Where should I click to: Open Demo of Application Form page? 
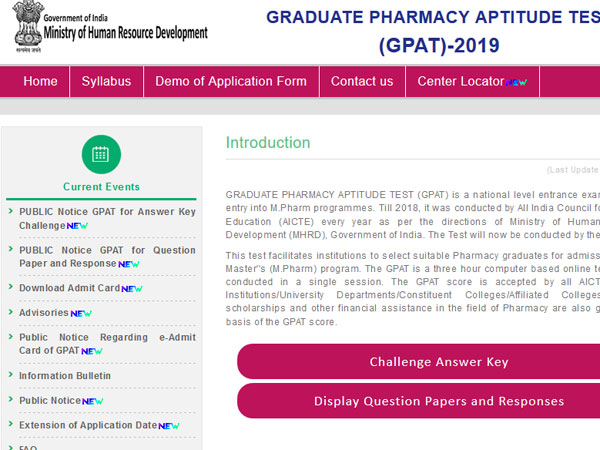tap(231, 81)
